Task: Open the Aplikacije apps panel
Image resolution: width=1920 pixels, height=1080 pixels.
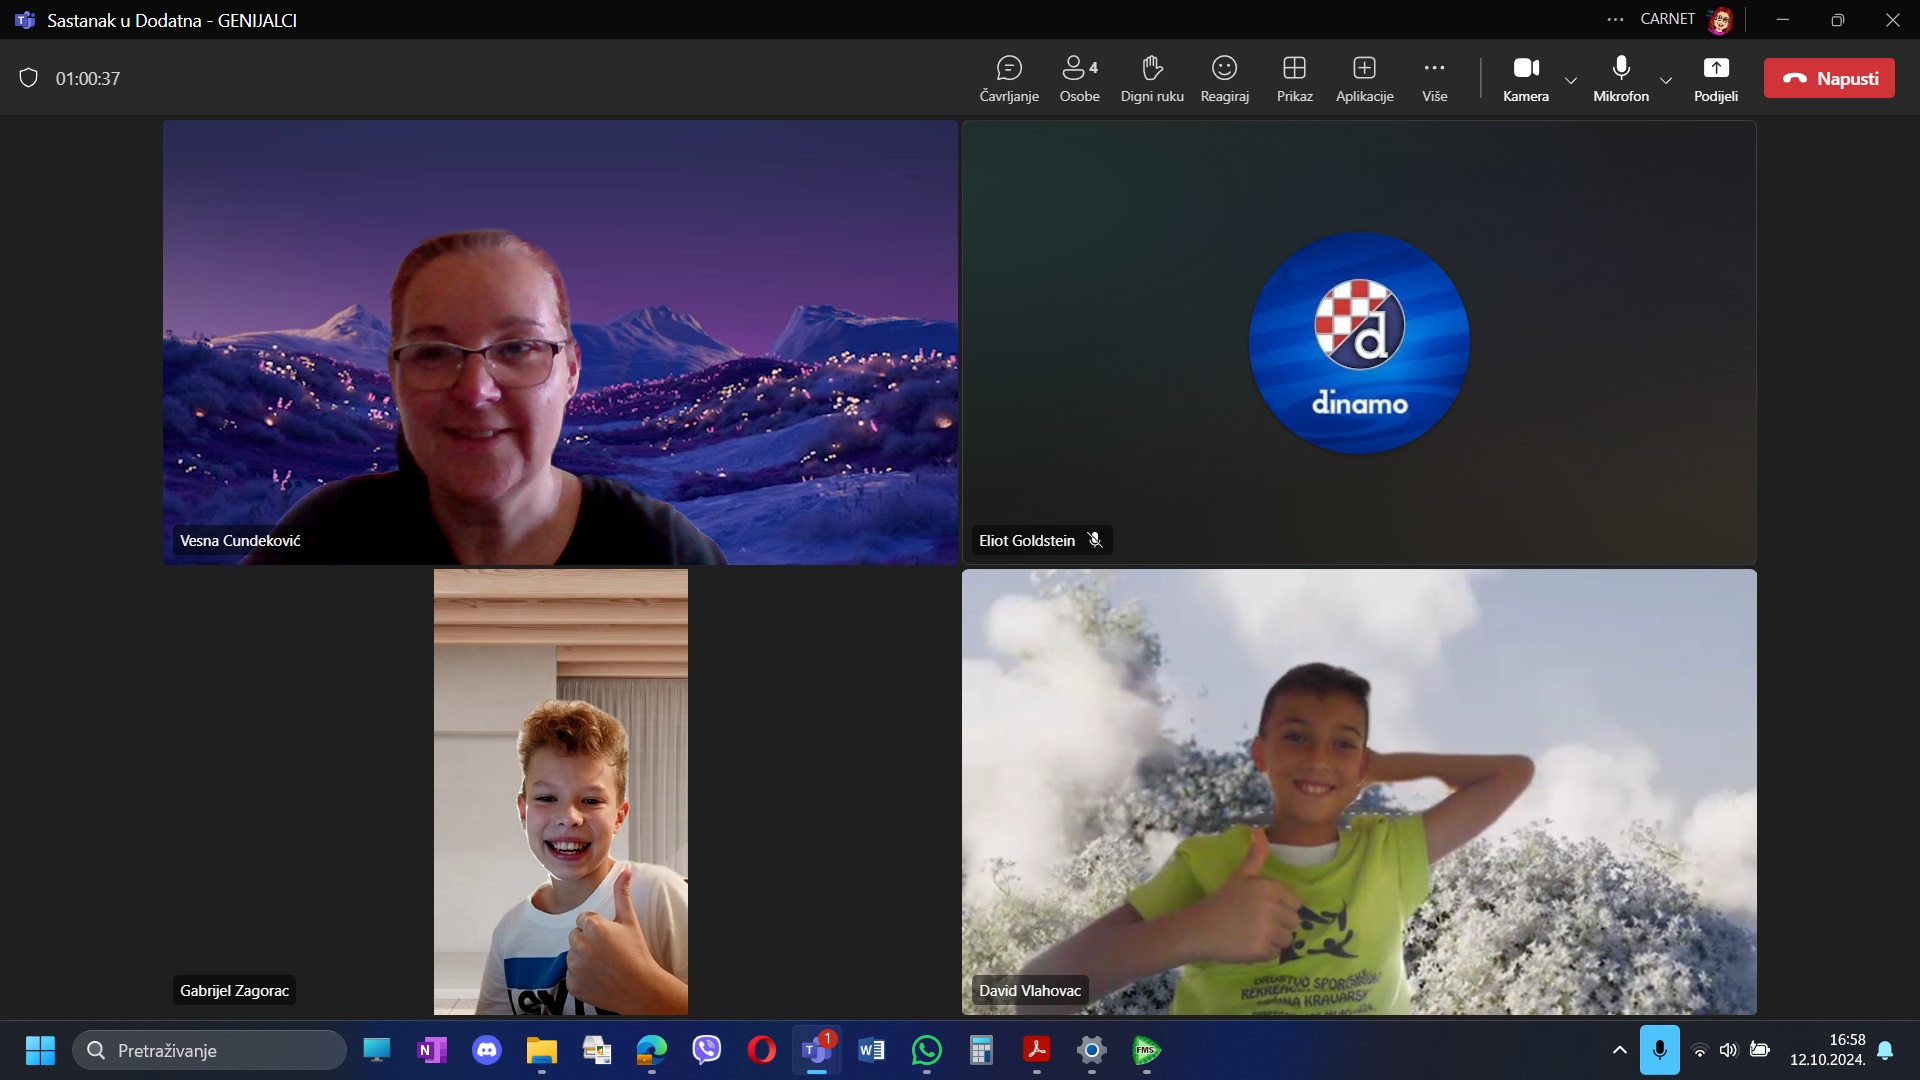Action: click(x=1364, y=79)
